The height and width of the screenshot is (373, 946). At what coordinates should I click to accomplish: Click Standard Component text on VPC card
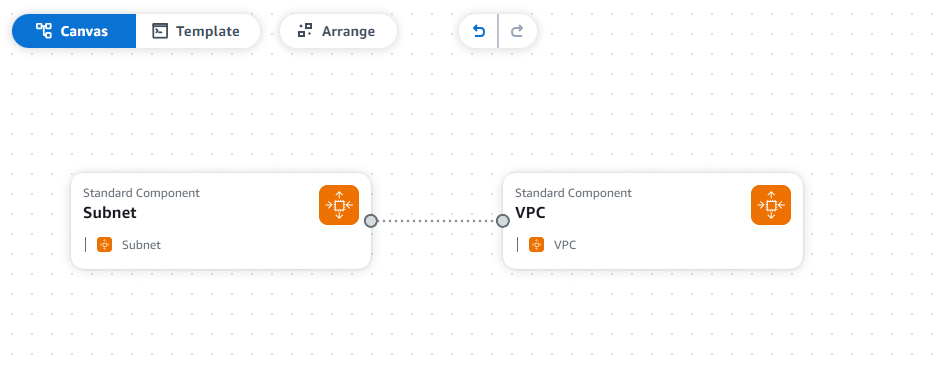pyautogui.click(x=573, y=193)
